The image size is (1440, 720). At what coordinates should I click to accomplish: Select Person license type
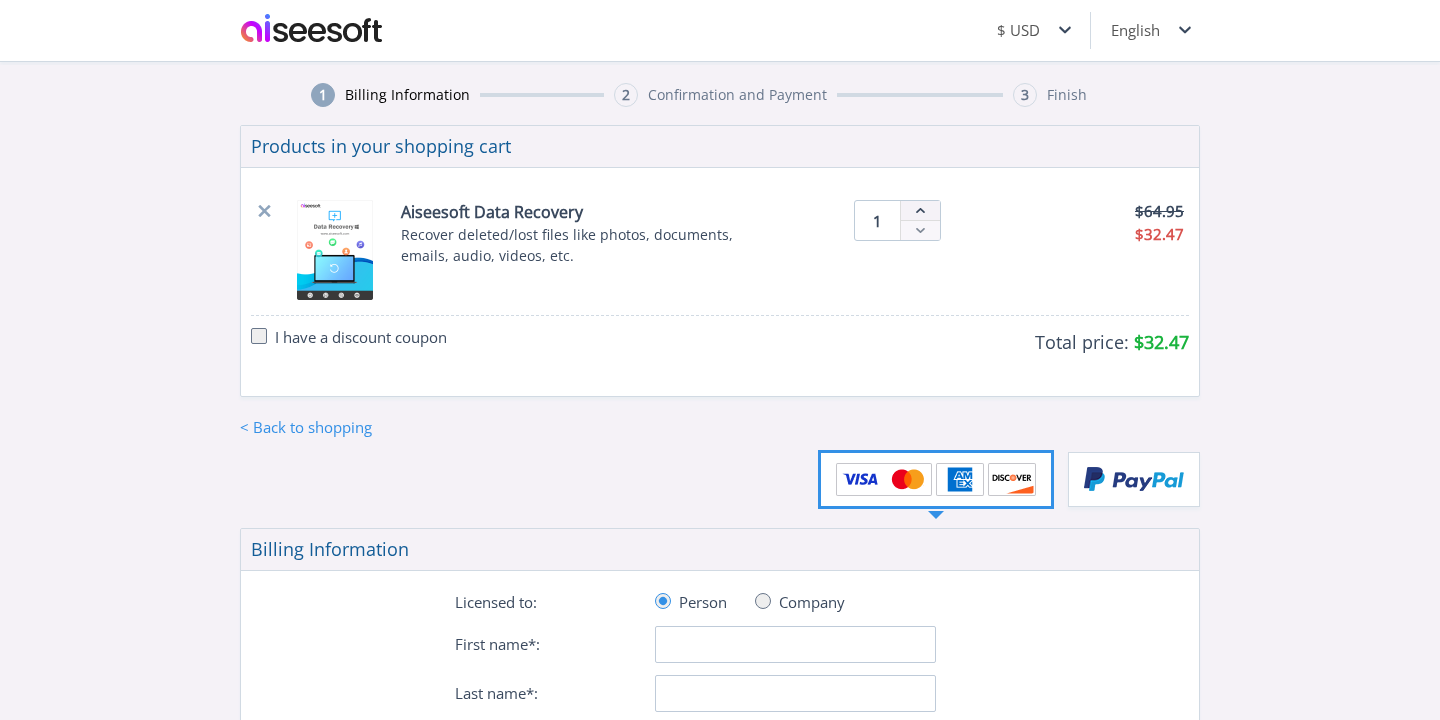(663, 601)
